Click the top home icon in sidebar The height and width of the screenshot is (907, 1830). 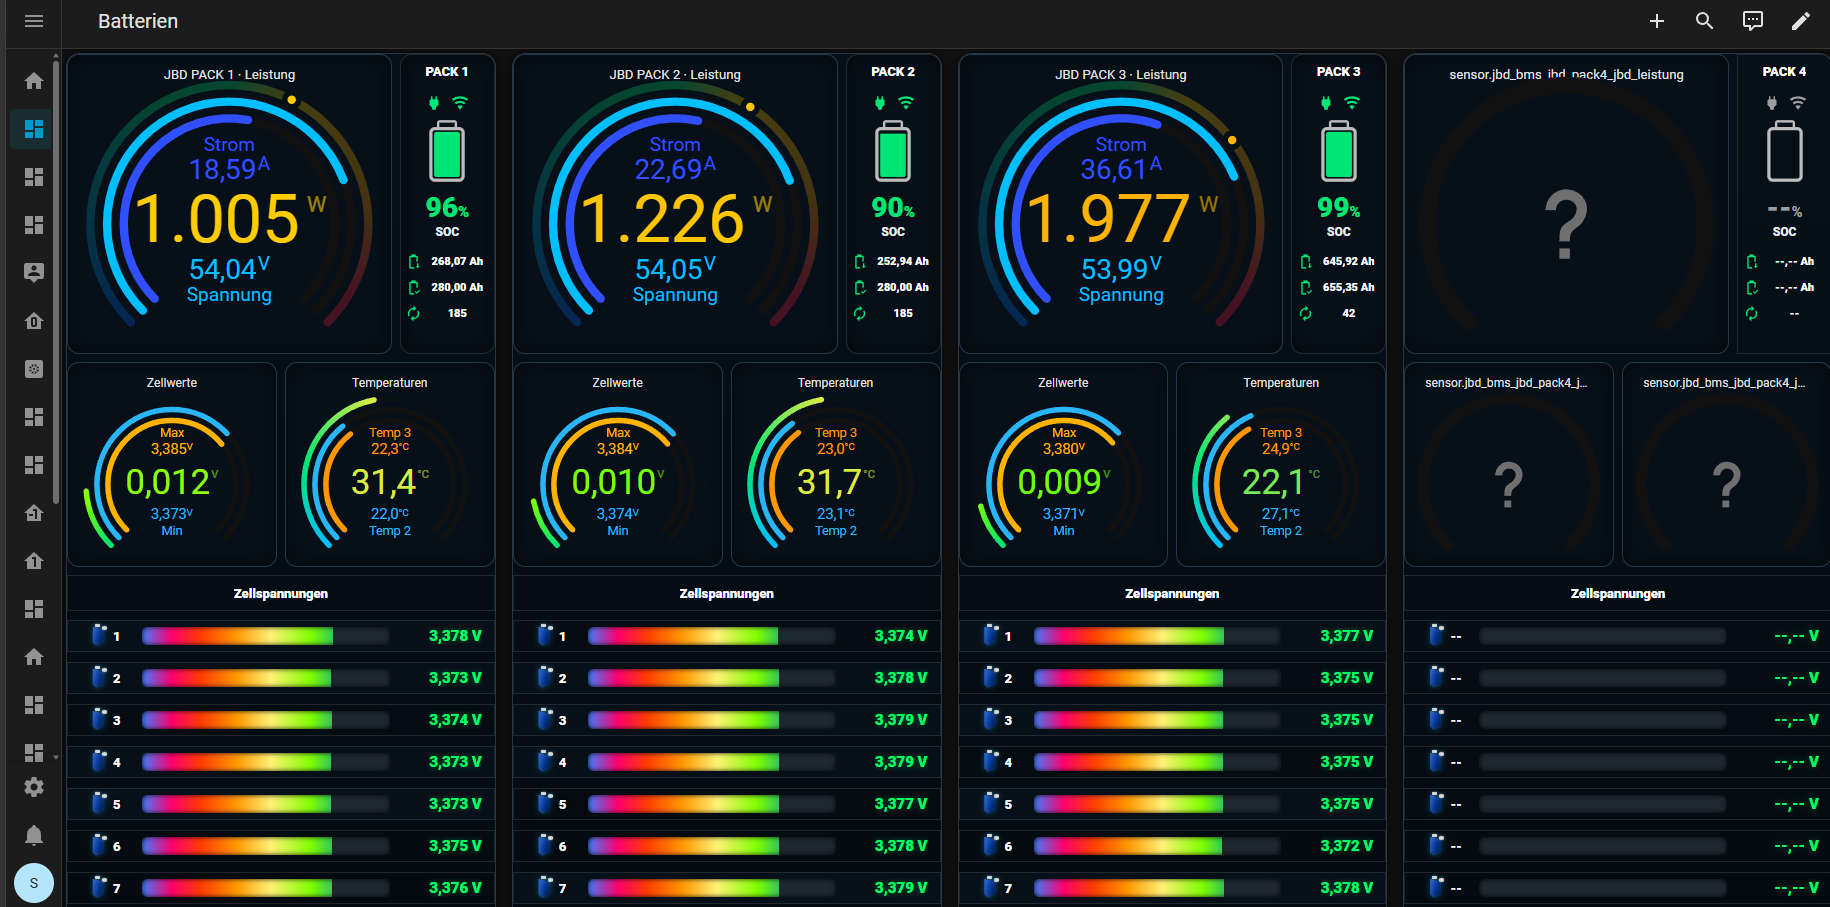[x=34, y=81]
